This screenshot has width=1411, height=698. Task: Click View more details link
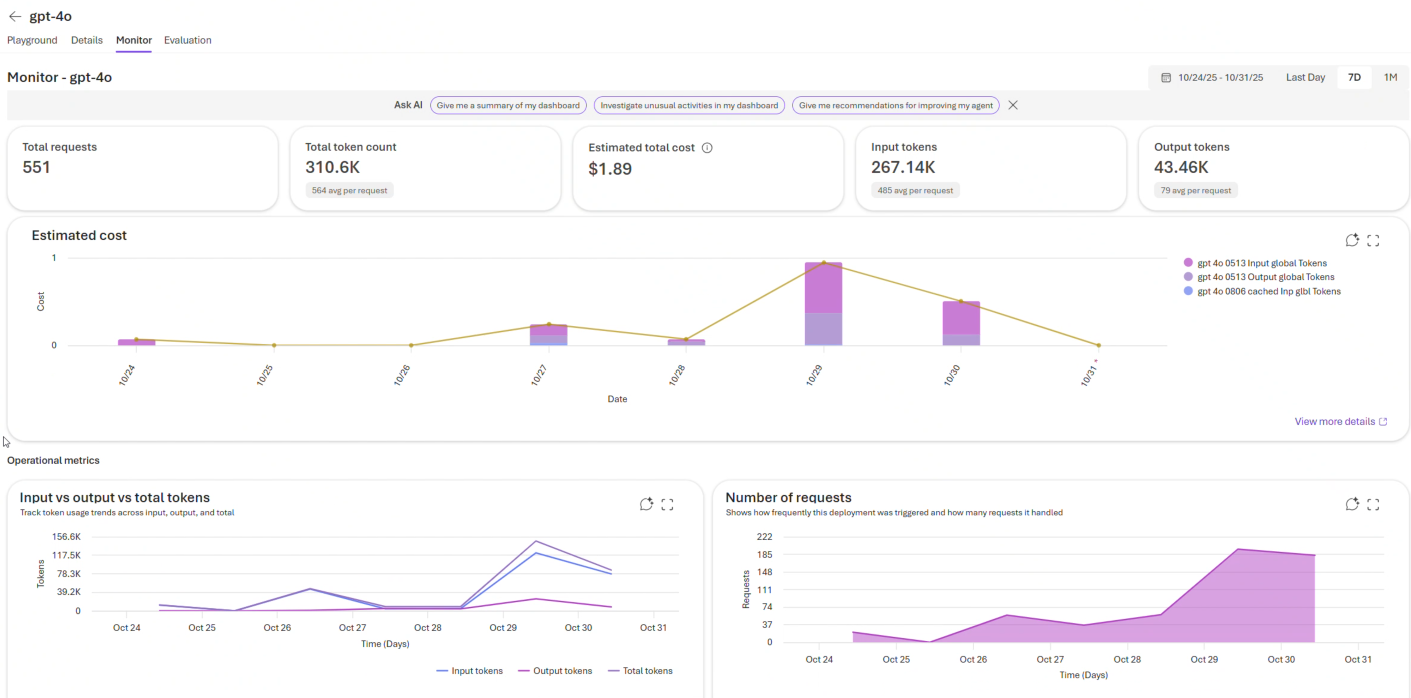[1335, 421]
